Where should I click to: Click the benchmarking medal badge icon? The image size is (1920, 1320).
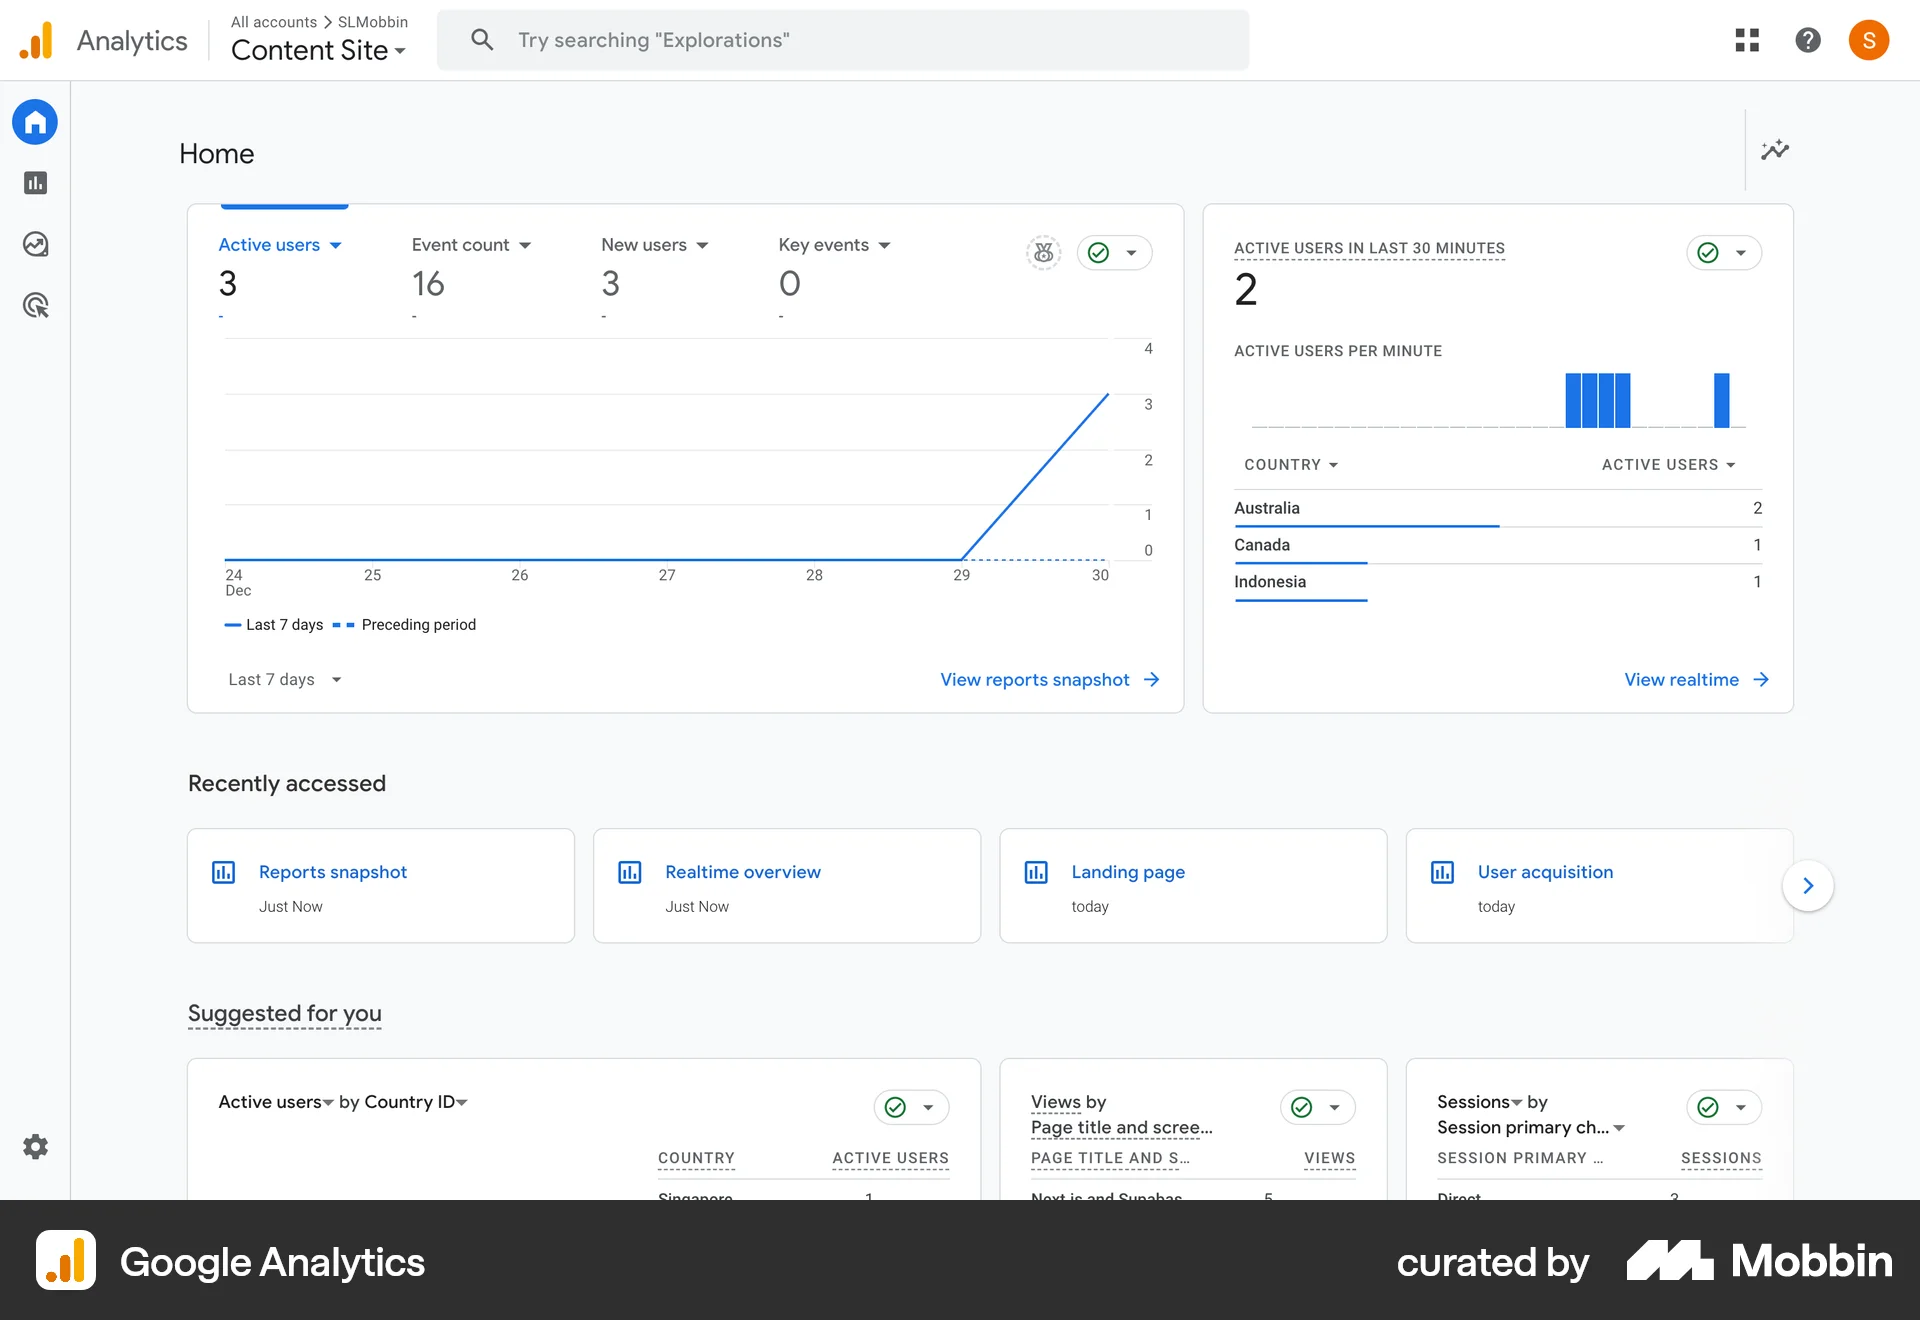click(x=1043, y=252)
